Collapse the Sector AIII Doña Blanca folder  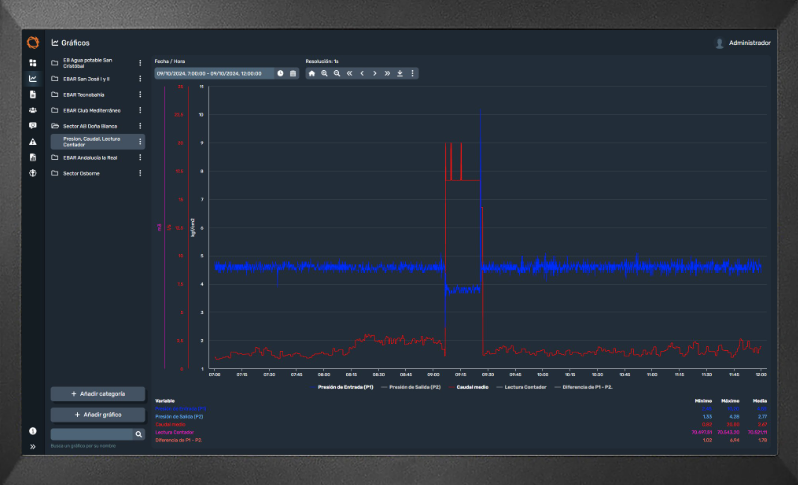tap(90, 126)
